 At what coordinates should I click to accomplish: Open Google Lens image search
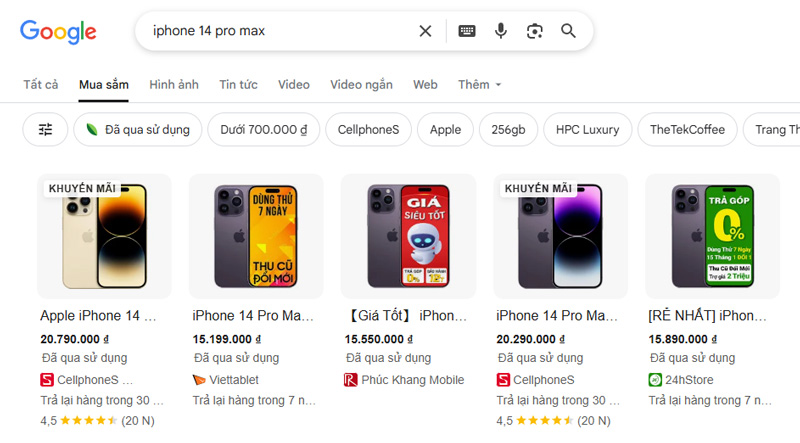pyautogui.click(x=535, y=31)
